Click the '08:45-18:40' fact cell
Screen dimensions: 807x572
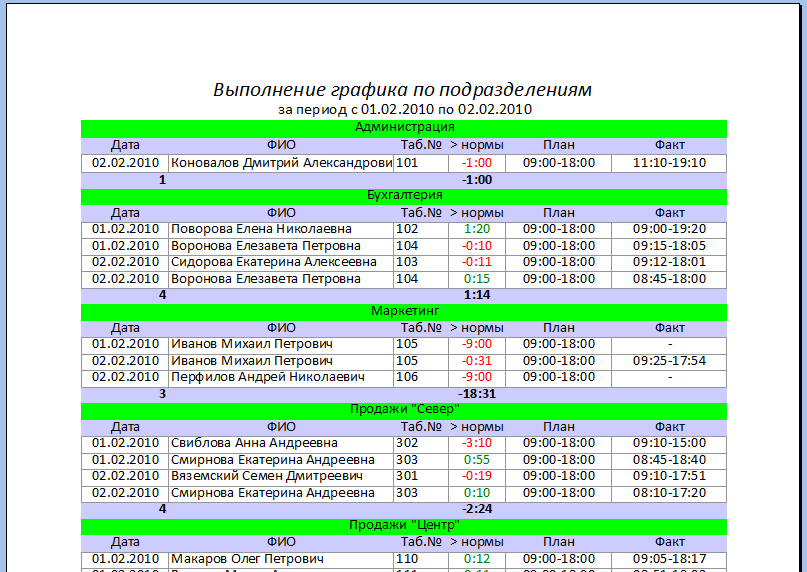click(669, 460)
